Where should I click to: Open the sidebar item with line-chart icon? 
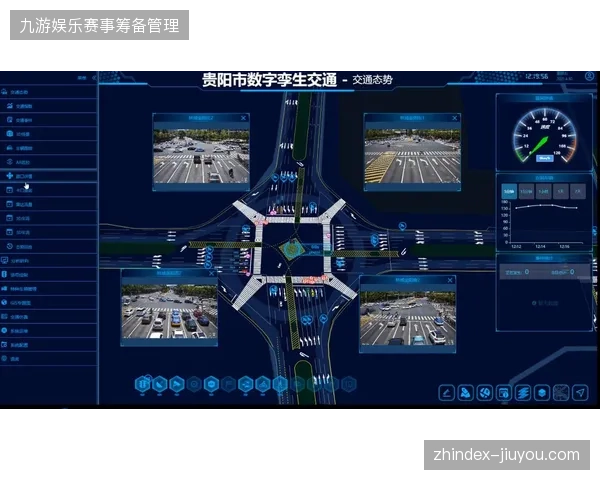point(49,106)
